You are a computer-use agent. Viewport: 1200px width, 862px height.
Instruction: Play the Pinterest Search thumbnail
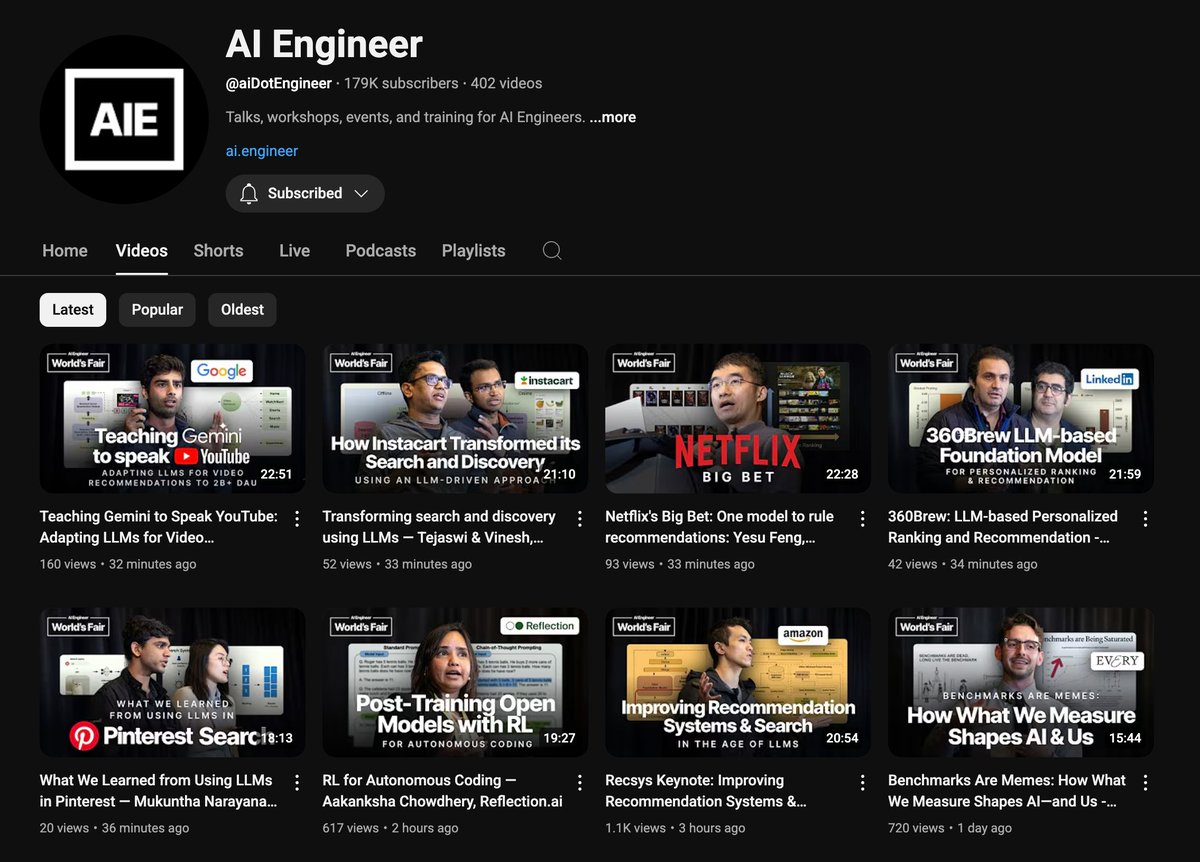point(172,682)
